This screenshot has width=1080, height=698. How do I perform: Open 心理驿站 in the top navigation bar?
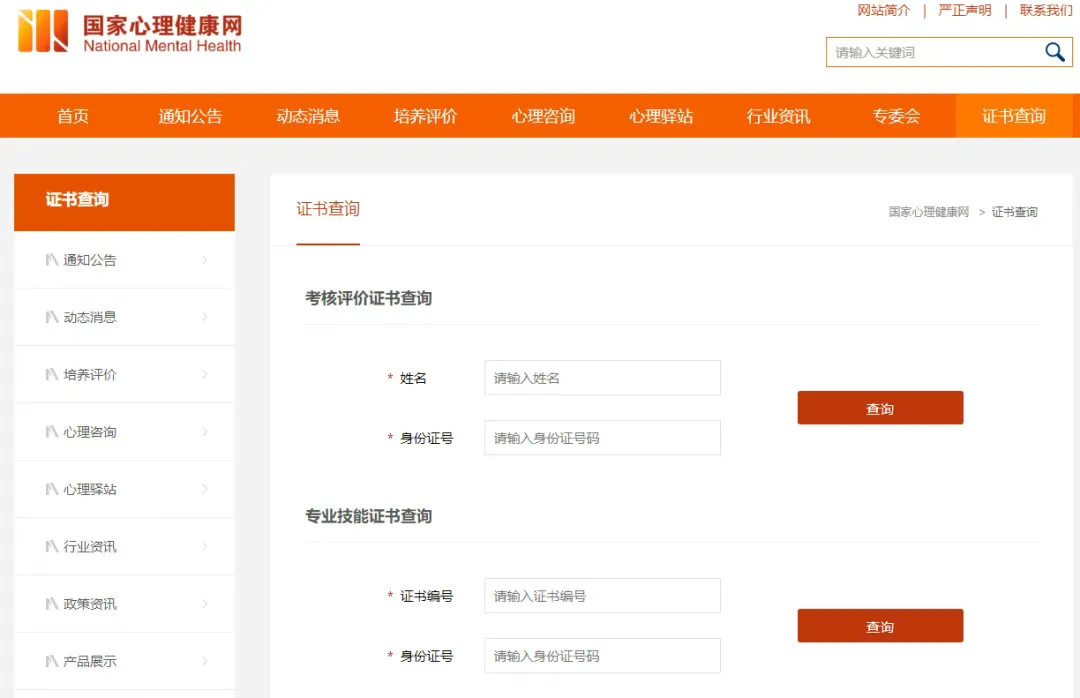(x=661, y=116)
